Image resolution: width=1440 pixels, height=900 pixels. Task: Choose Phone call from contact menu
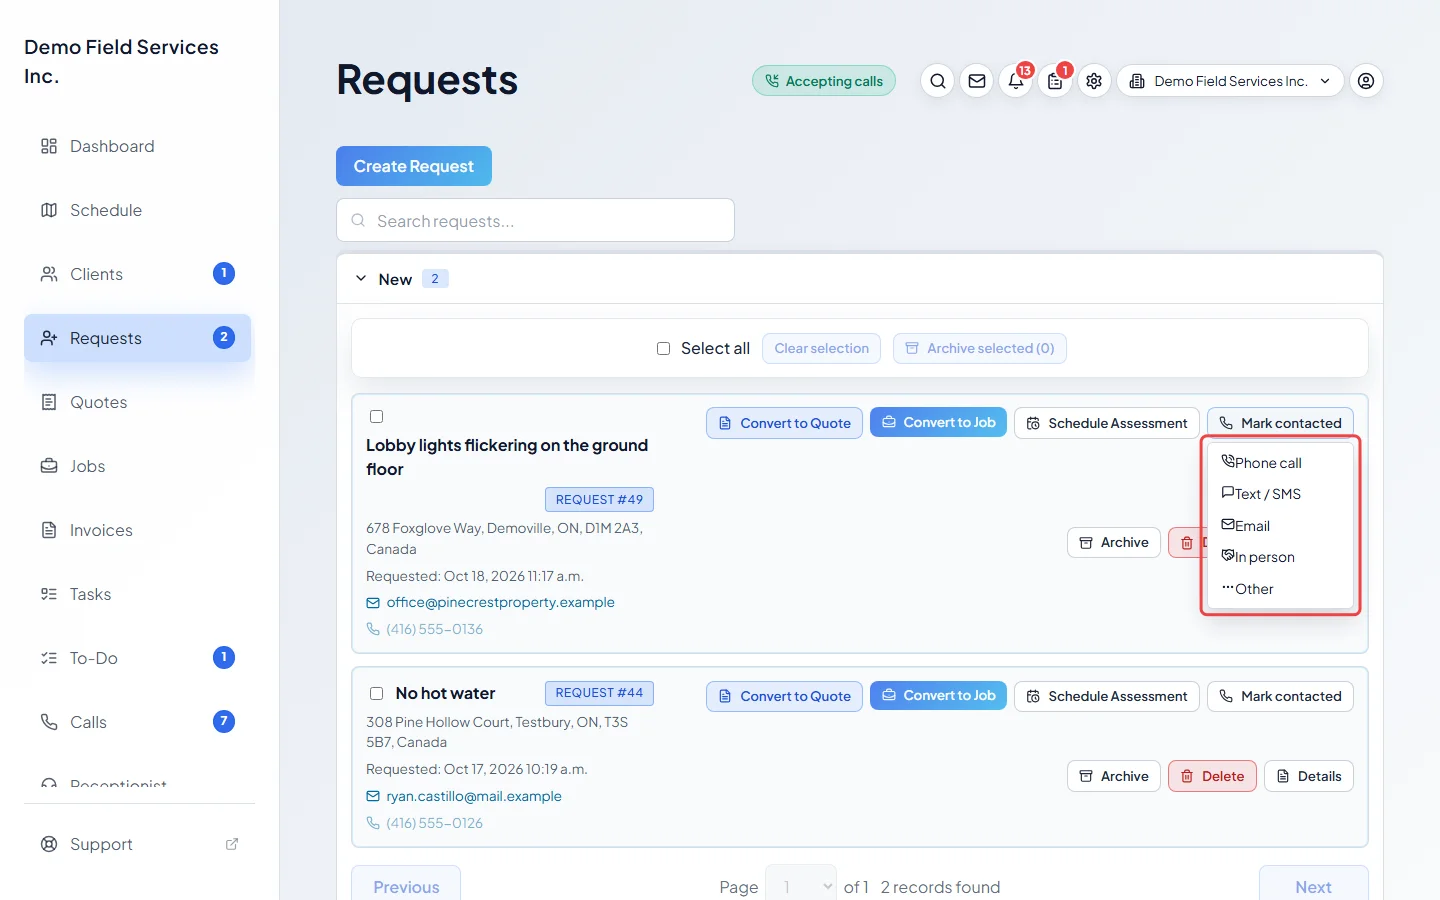(x=1280, y=463)
